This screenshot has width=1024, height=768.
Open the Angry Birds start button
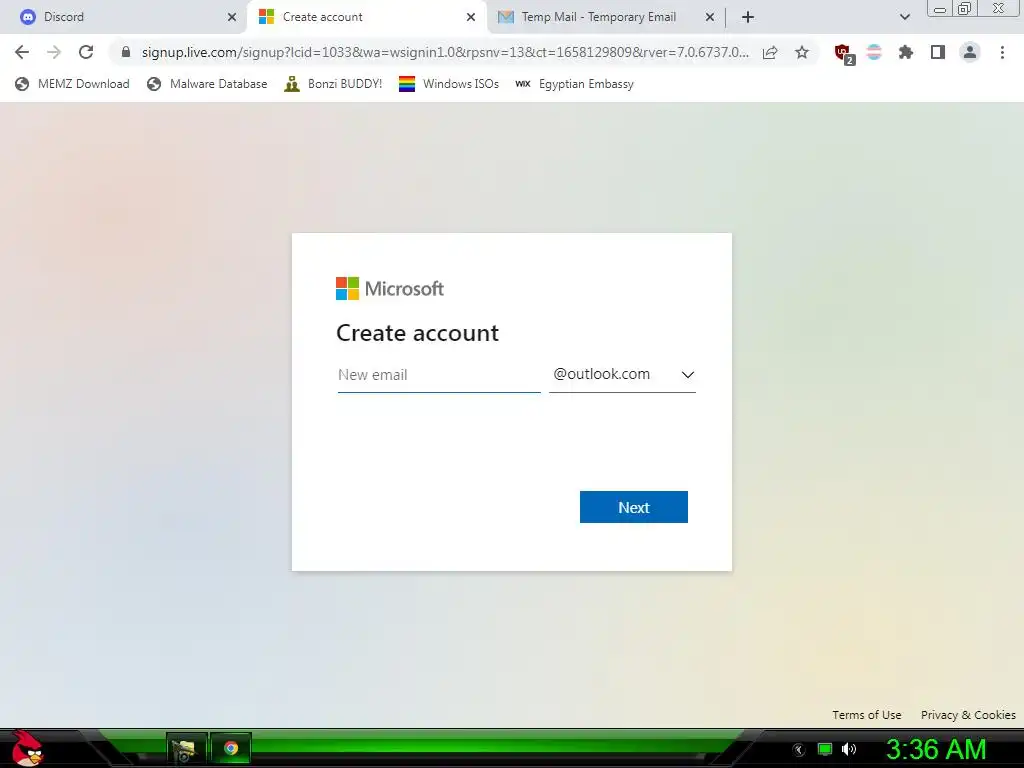[x=27, y=748]
